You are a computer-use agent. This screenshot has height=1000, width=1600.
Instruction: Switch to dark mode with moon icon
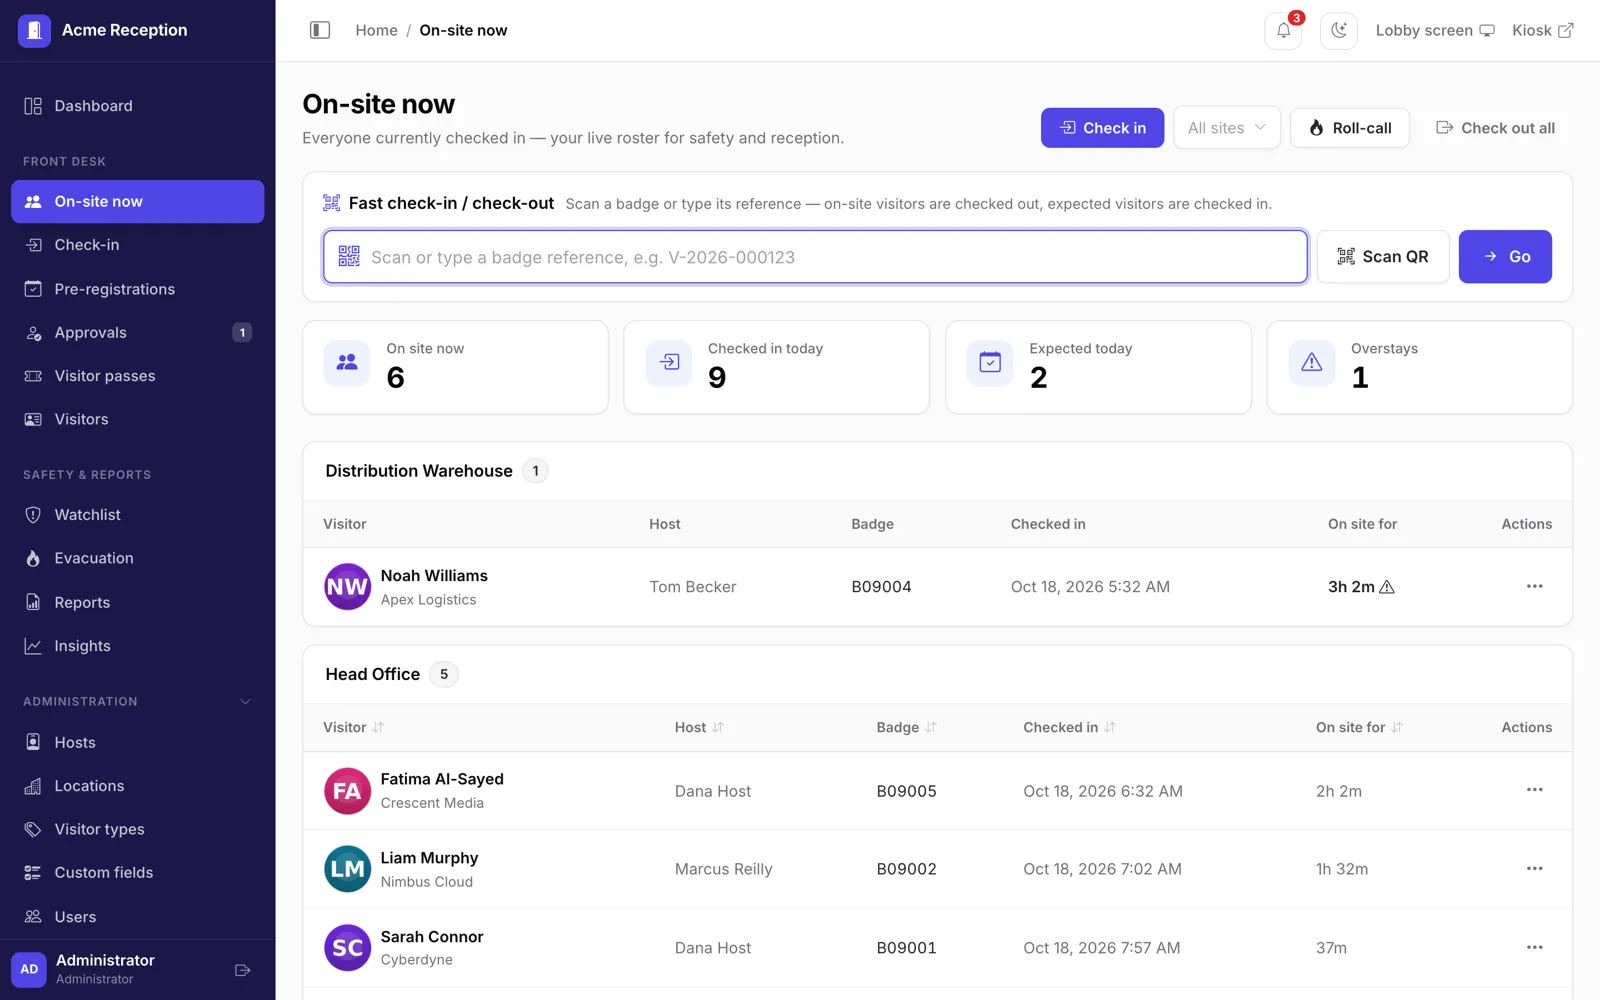[1338, 30]
